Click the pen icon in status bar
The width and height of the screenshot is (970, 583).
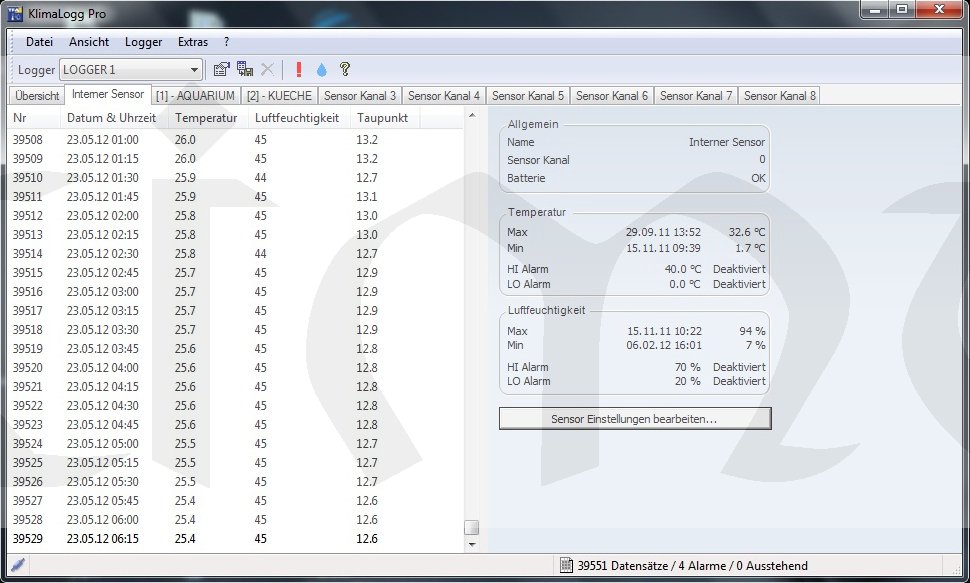point(17,566)
